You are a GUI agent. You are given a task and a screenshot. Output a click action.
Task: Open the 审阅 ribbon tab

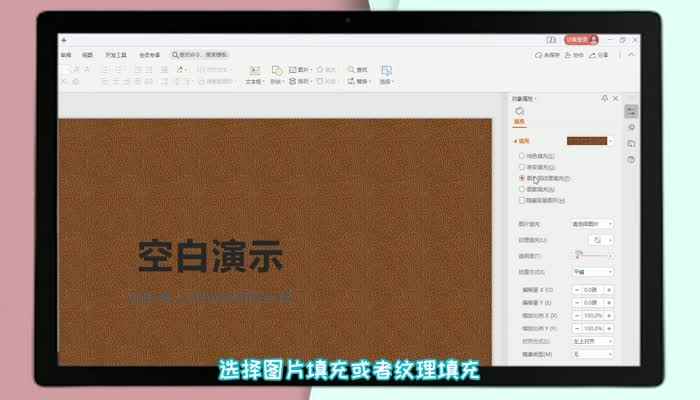click(x=66, y=55)
